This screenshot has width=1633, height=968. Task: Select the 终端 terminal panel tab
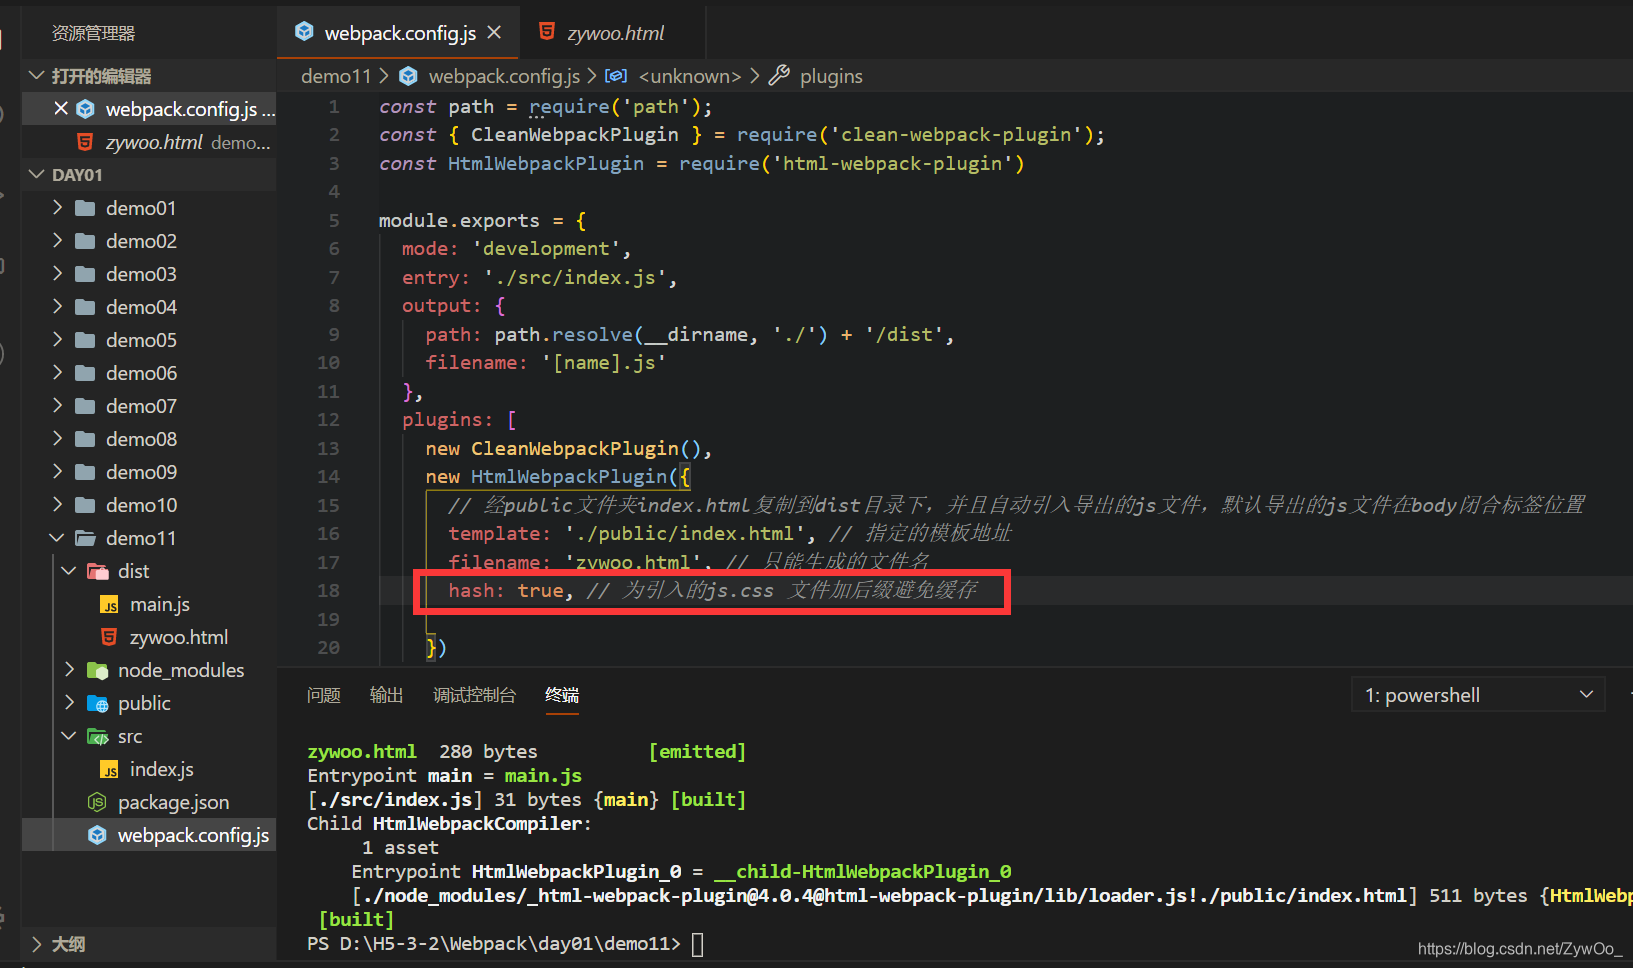point(562,695)
